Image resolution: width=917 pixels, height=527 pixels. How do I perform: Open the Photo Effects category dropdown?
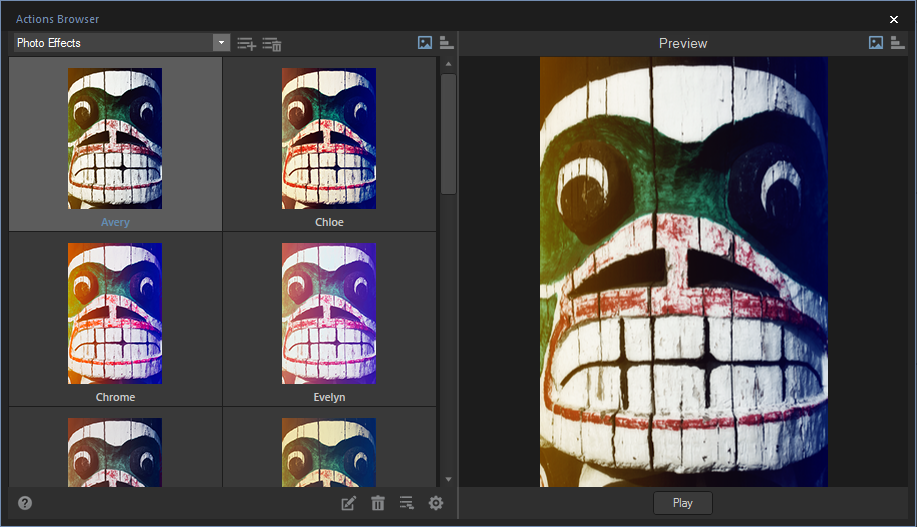click(x=122, y=43)
